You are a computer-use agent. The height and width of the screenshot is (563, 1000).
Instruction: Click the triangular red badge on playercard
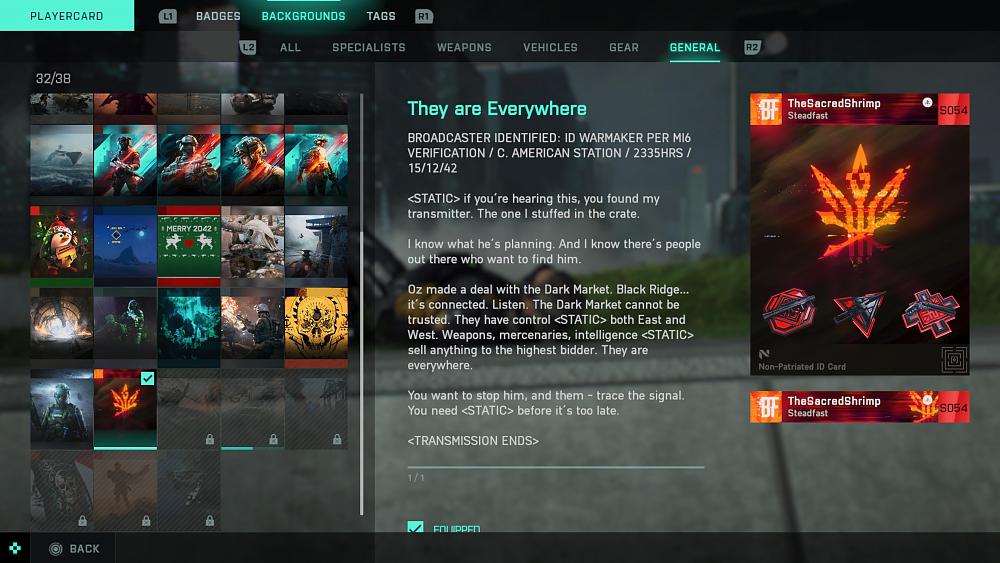pyautogui.click(x=859, y=313)
